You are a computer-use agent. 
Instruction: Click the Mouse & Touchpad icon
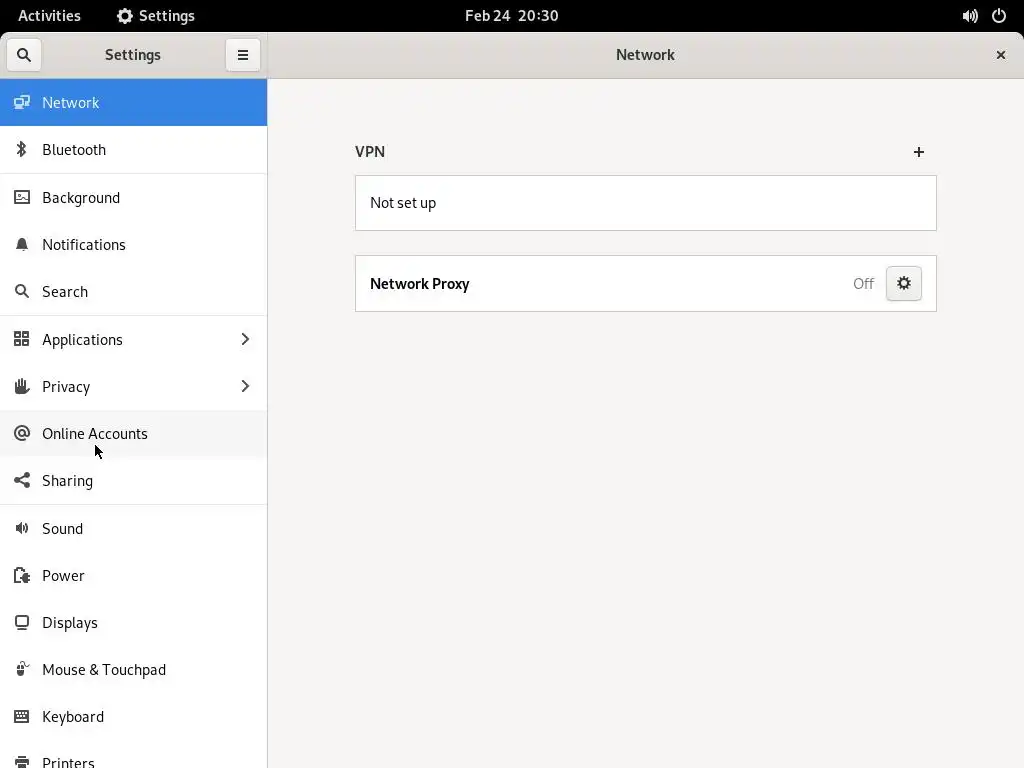tap(22, 669)
